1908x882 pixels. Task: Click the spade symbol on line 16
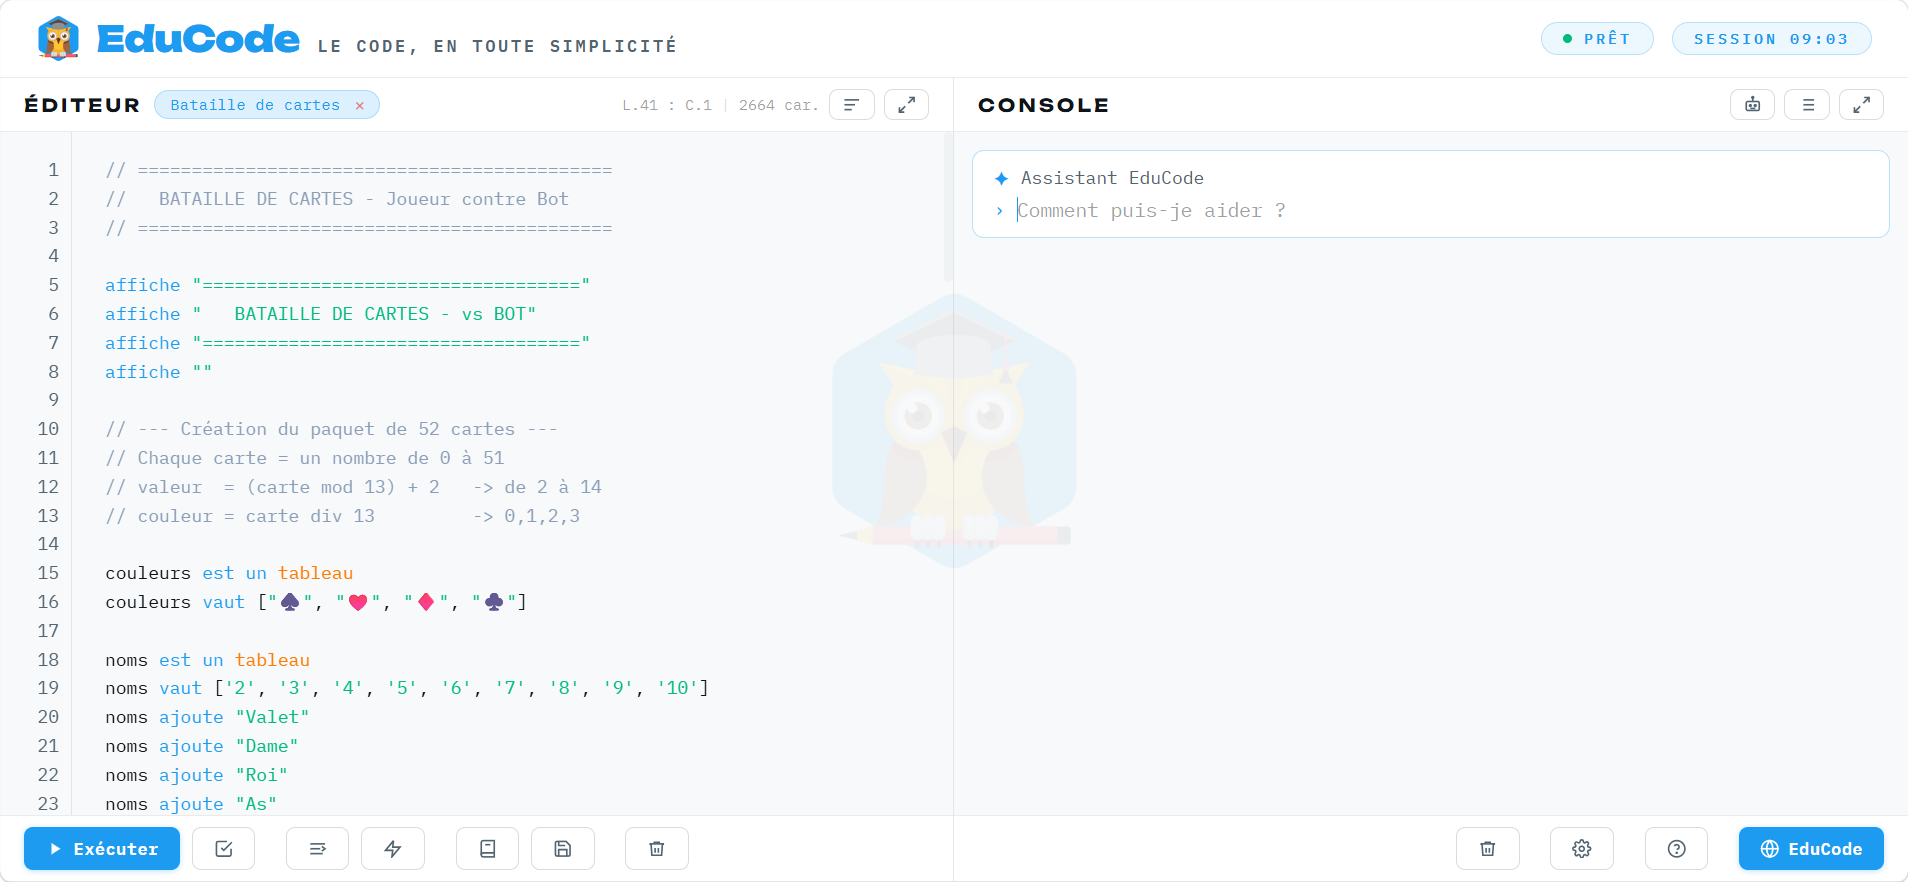click(x=290, y=602)
